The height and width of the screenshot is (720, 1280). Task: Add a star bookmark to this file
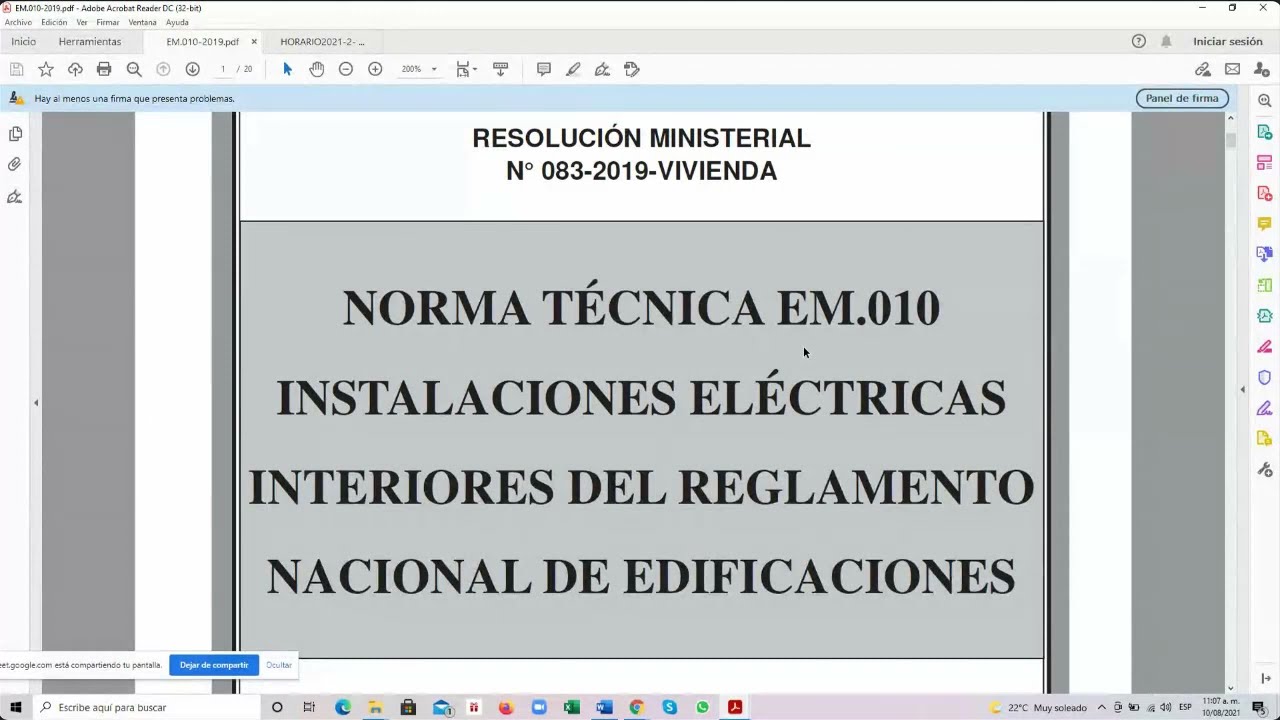pos(46,69)
